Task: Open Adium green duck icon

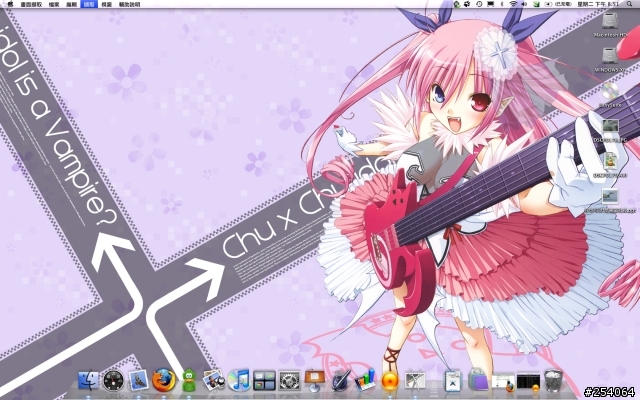Action: pos(189,380)
